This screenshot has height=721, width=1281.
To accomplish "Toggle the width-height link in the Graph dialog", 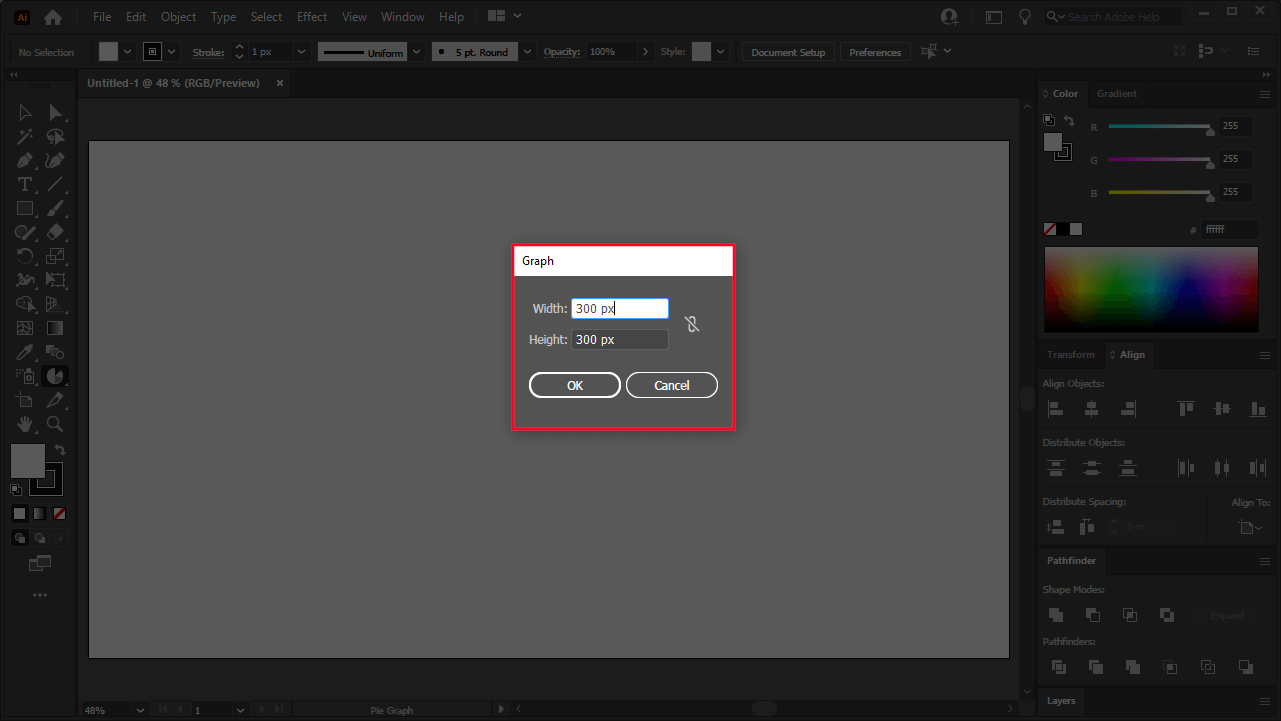I will (692, 324).
